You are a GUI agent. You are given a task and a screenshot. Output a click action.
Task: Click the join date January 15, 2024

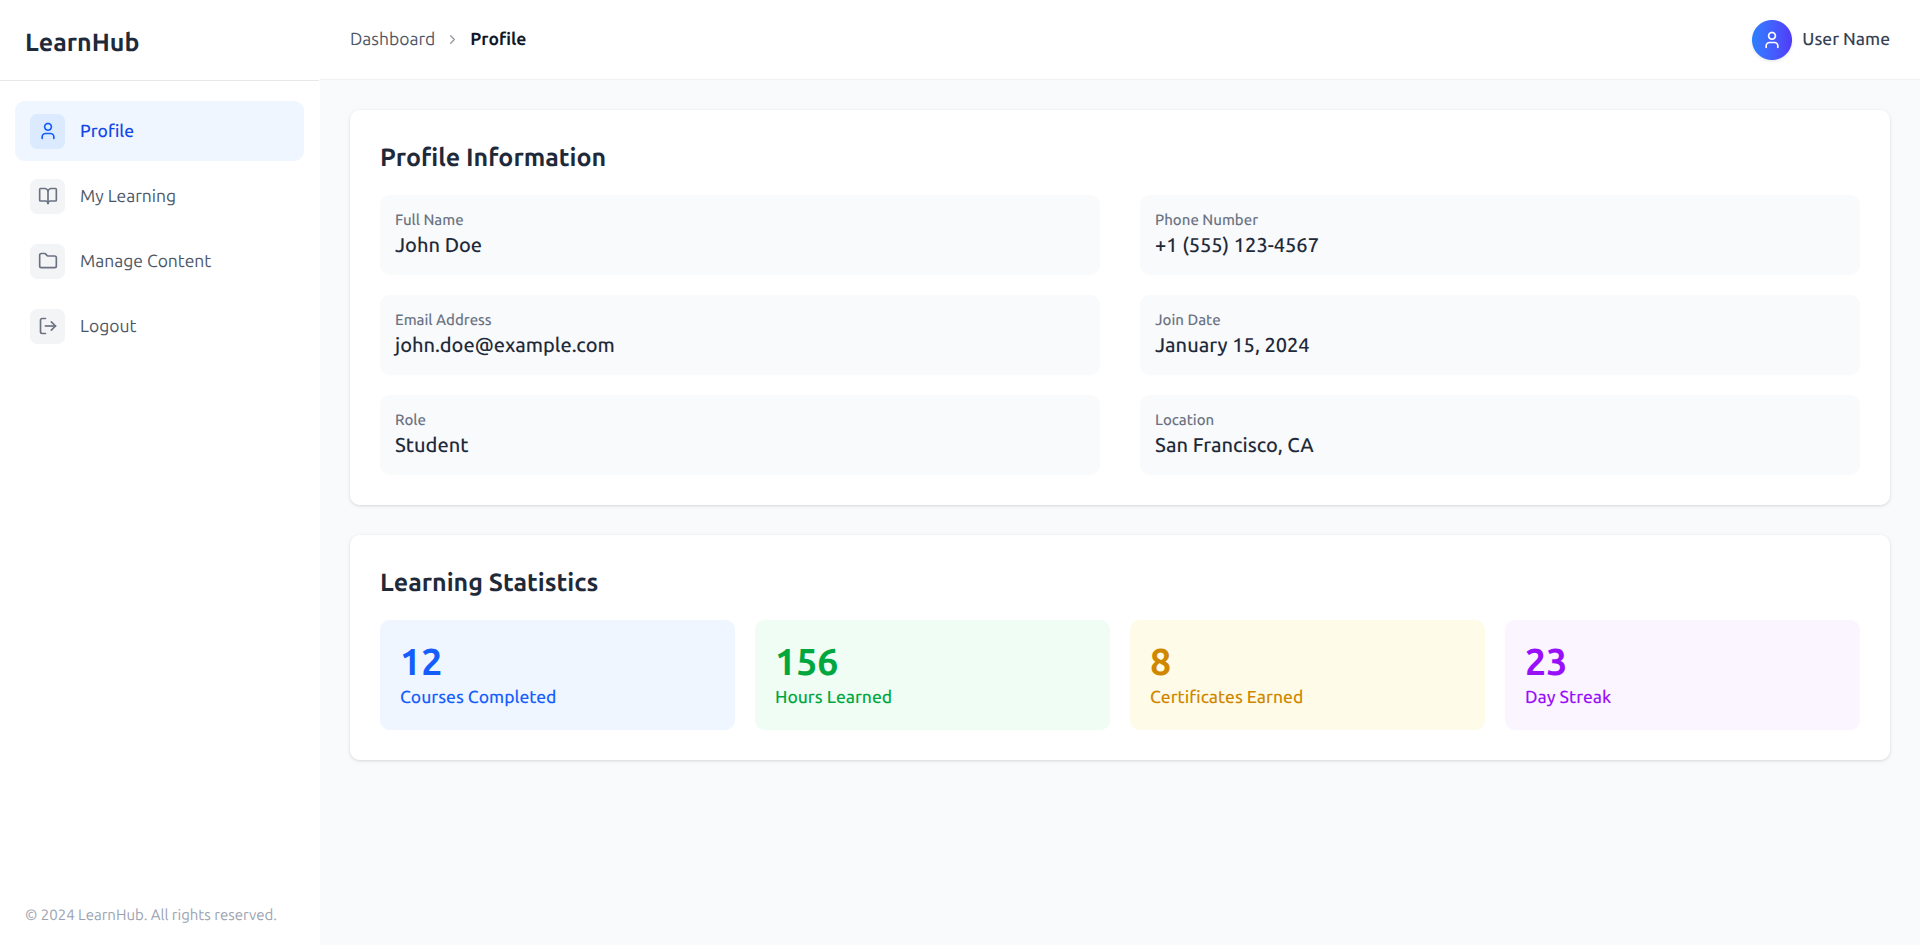(x=1232, y=345)
